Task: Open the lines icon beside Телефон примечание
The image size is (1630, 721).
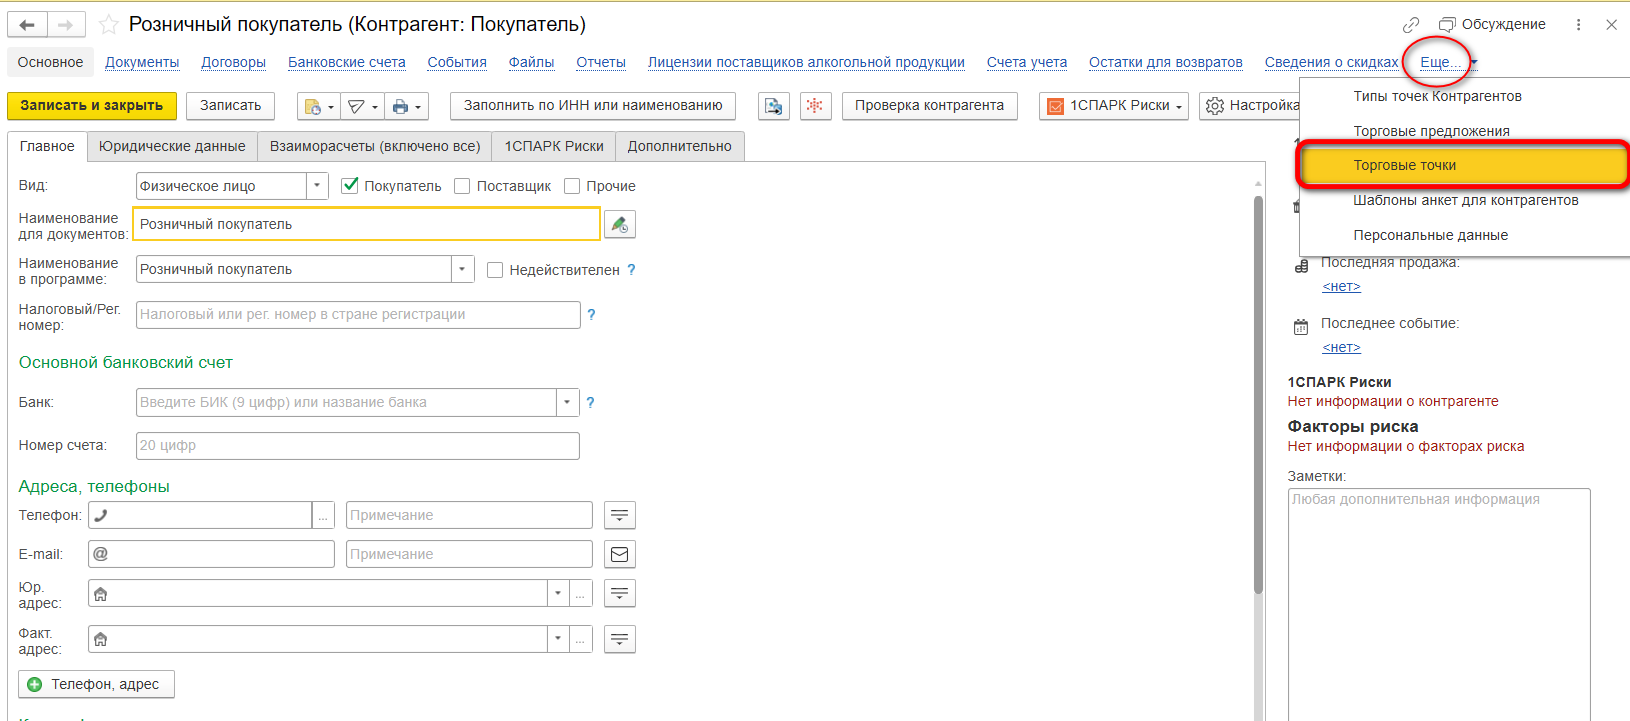Action: [620, 515]
